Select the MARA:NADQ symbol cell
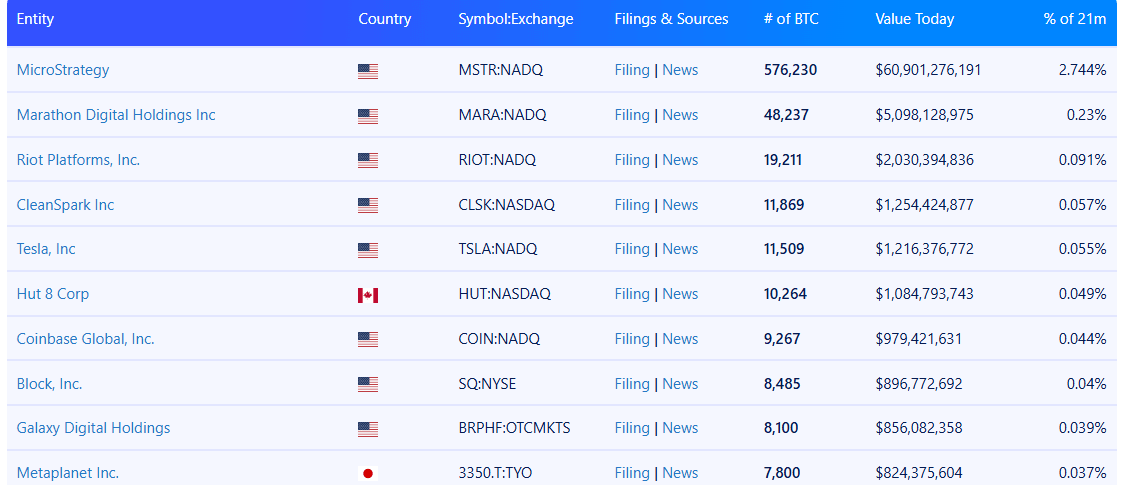This screenshot has height=485, width=1129. [502, 114]
